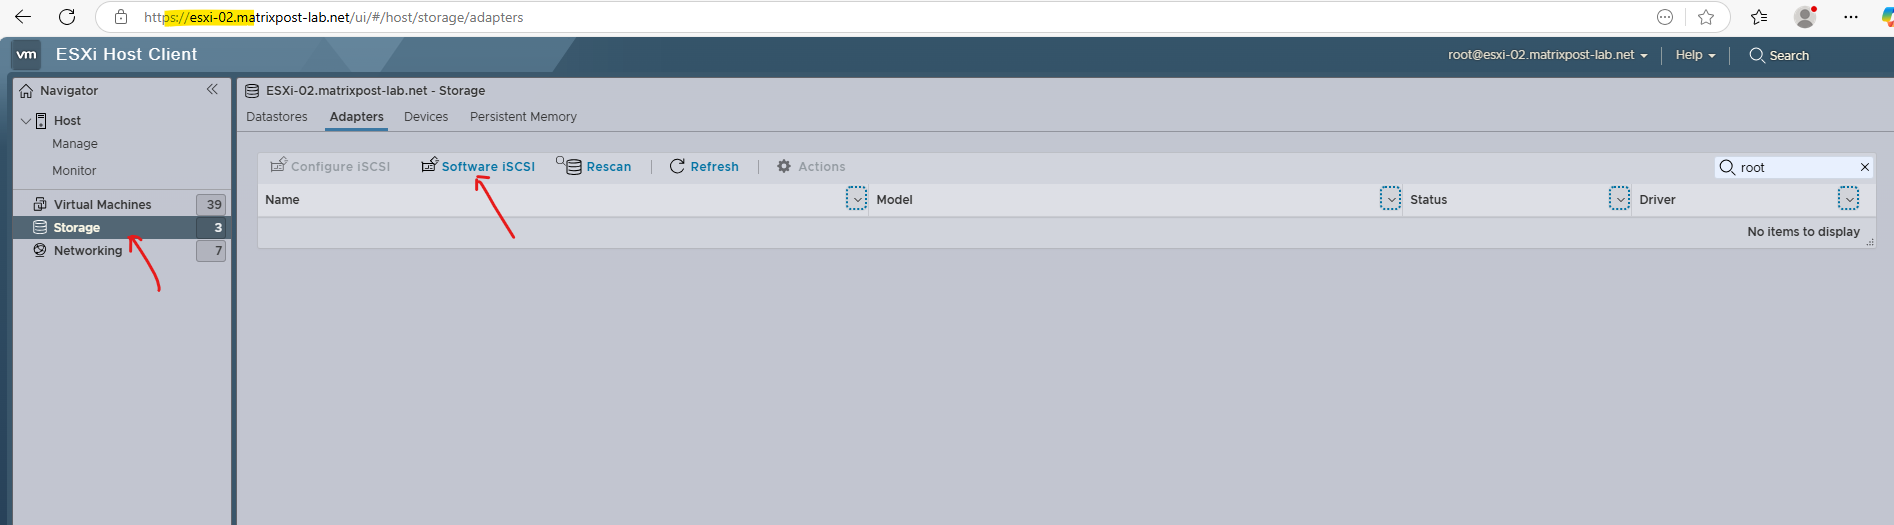The height and width of the screenshot is (525, 1894).
Task: View site information lock icon
Action: [121, 17]
